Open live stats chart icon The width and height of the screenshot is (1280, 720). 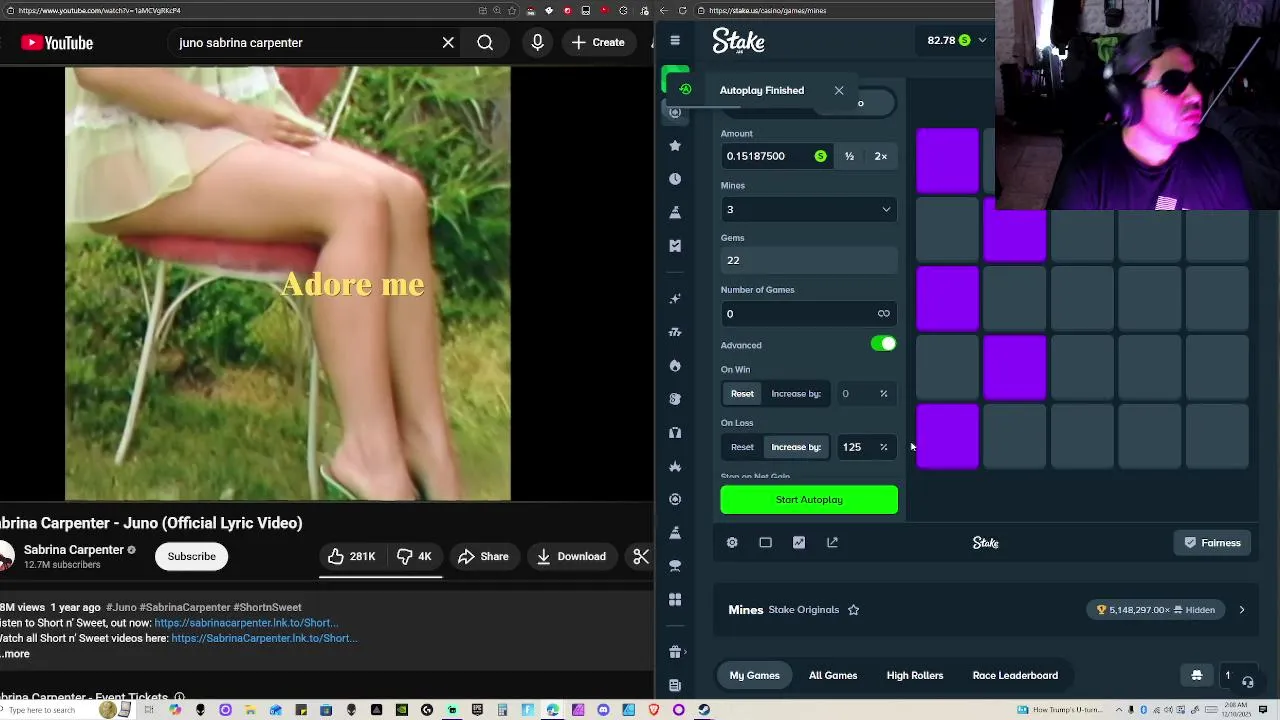(x=799, y=542)
